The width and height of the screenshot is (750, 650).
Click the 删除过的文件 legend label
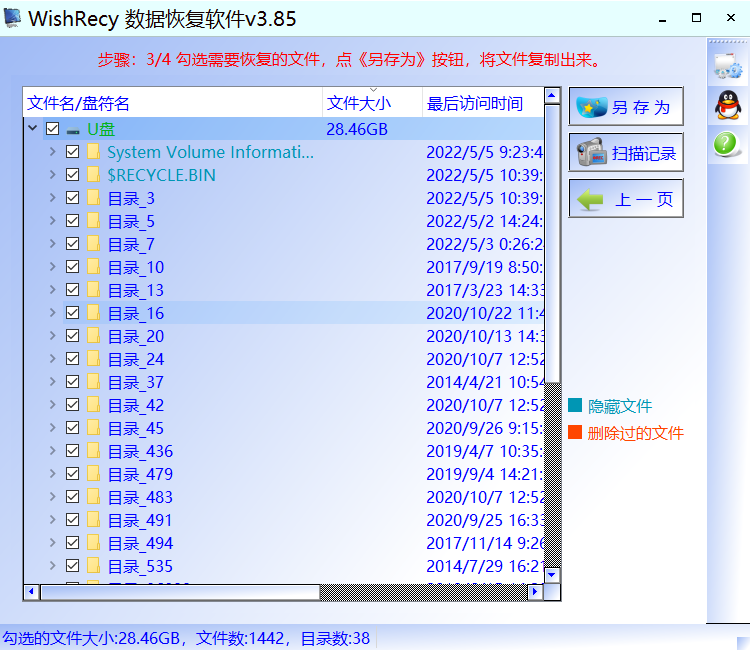636,433
